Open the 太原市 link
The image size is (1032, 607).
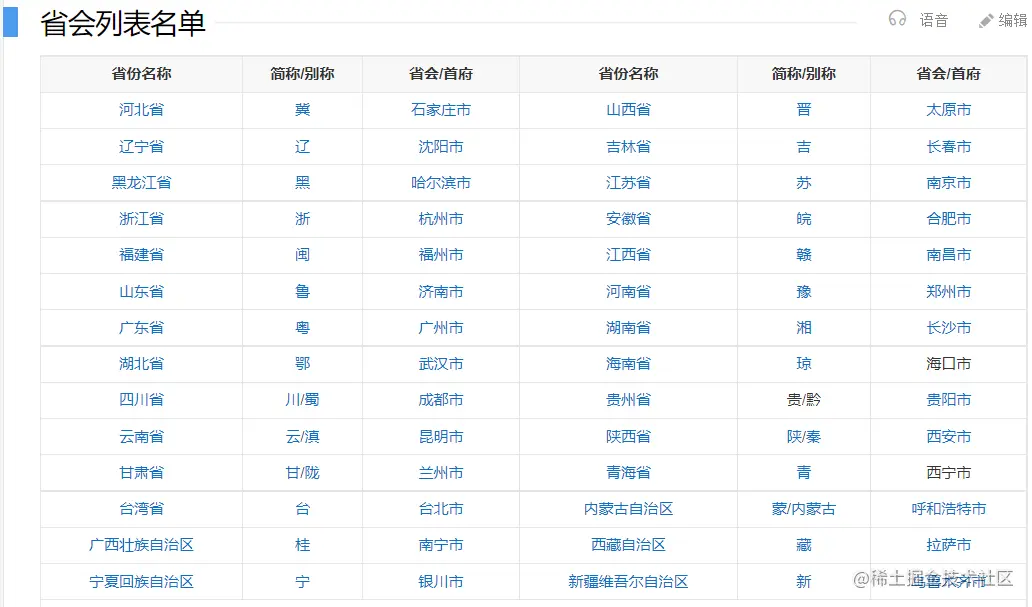click(x=948, y=110)
